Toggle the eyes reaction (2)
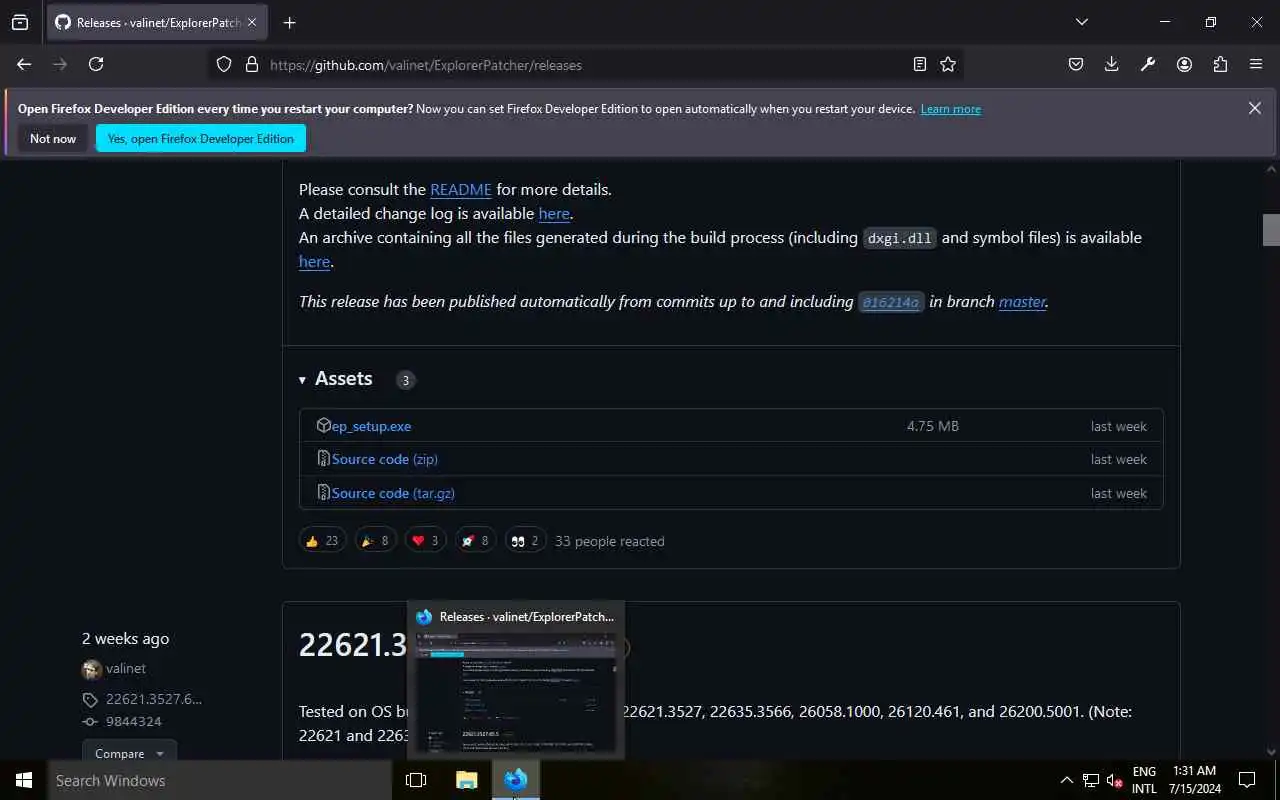 [525, 540]
